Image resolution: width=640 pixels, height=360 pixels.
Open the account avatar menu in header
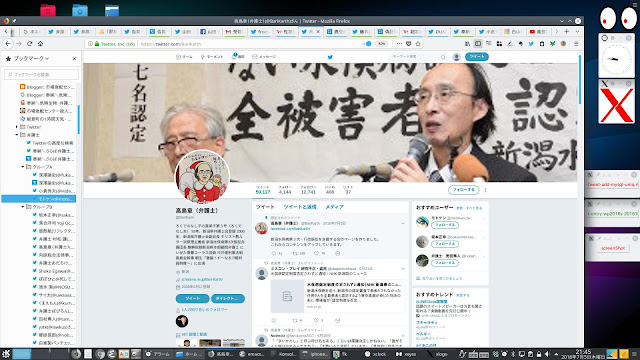tap(457, 57)
